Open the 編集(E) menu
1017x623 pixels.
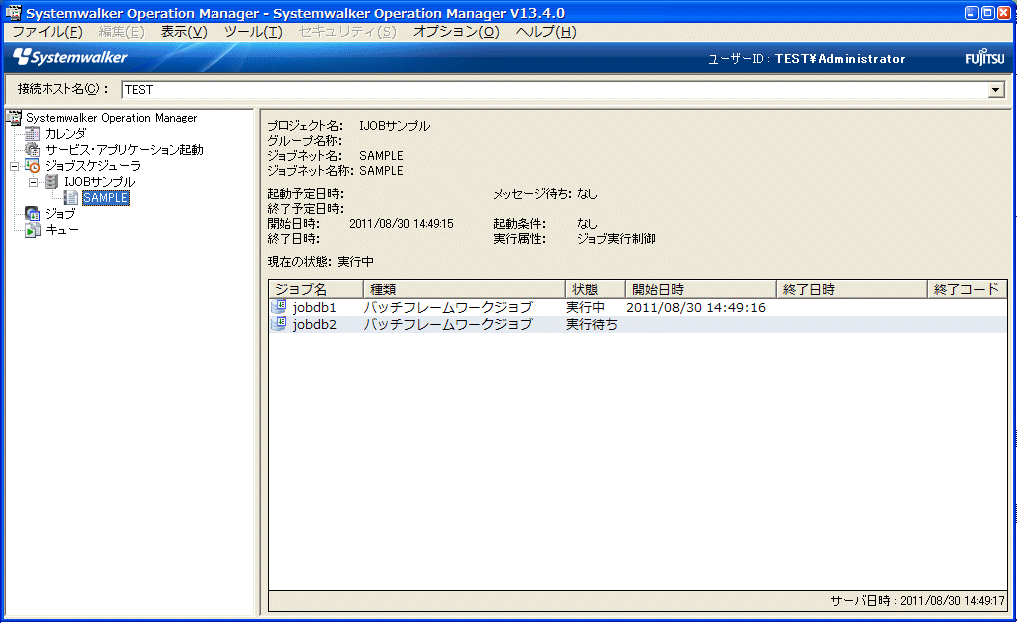121,32
